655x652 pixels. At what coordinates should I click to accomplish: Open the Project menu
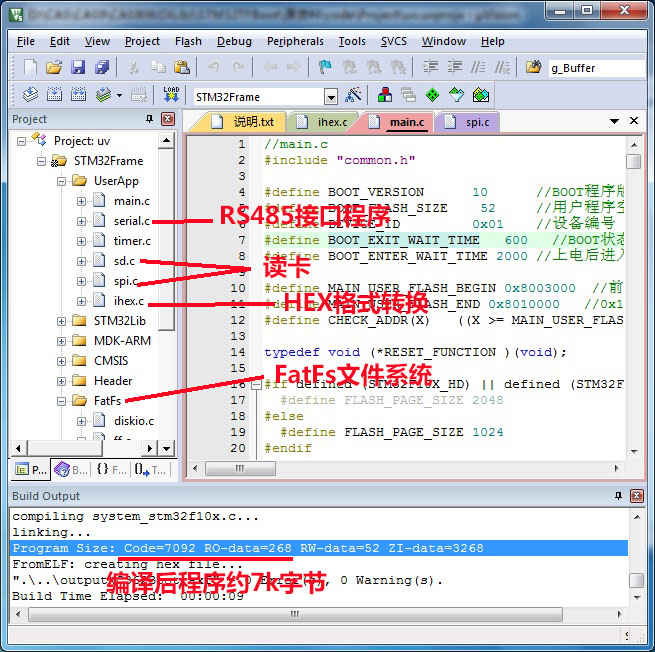142,41
